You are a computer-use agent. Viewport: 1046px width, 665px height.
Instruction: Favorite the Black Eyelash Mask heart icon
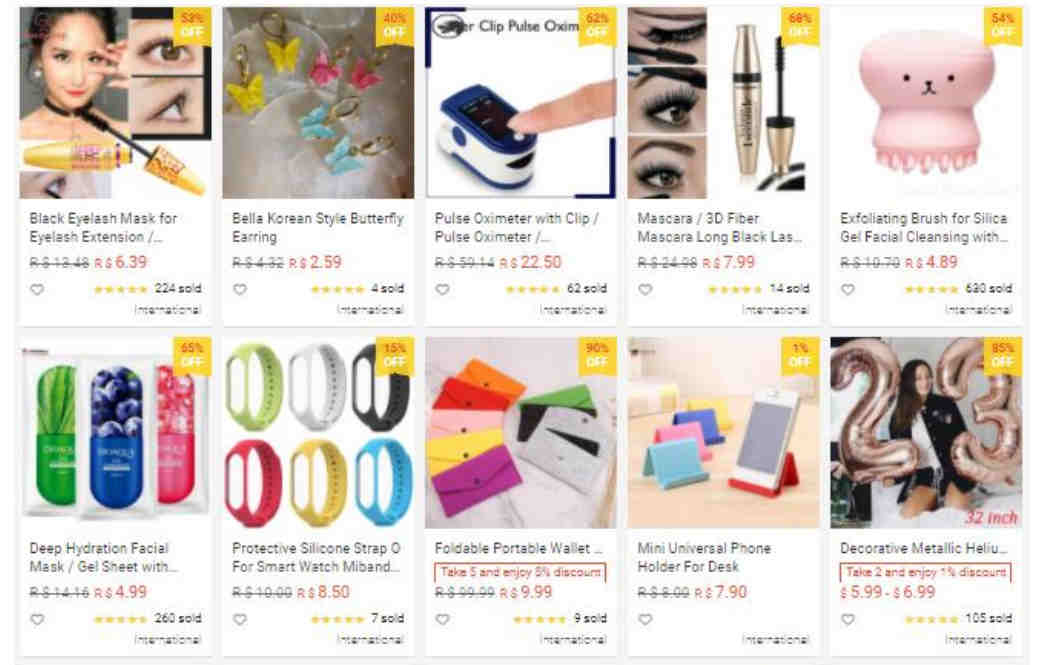(37, 289)
